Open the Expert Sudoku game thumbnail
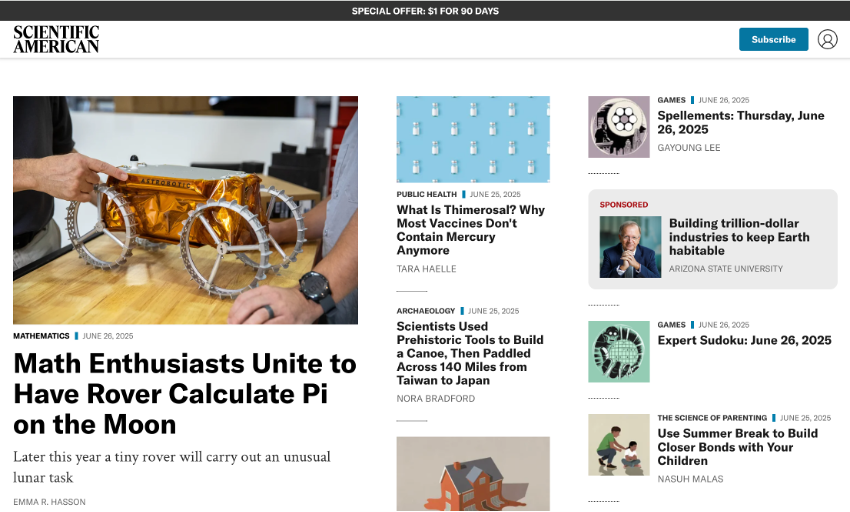Screen dimensions: 850x512 pyautogui.click(x=619, y=351)
